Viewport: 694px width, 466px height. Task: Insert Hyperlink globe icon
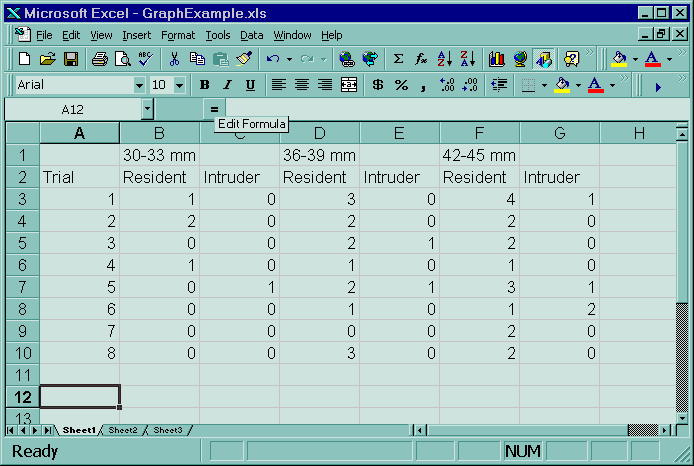347,58
